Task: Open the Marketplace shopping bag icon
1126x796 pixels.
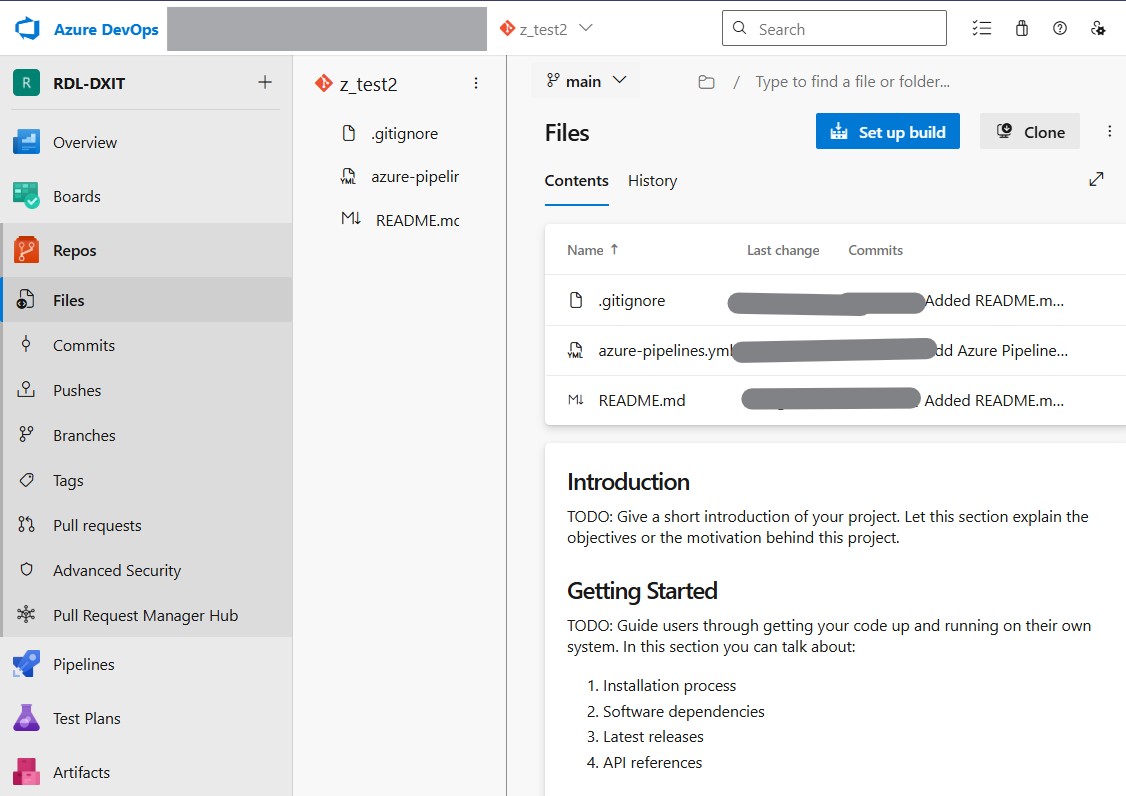Action: click(x=1022, y=29)
